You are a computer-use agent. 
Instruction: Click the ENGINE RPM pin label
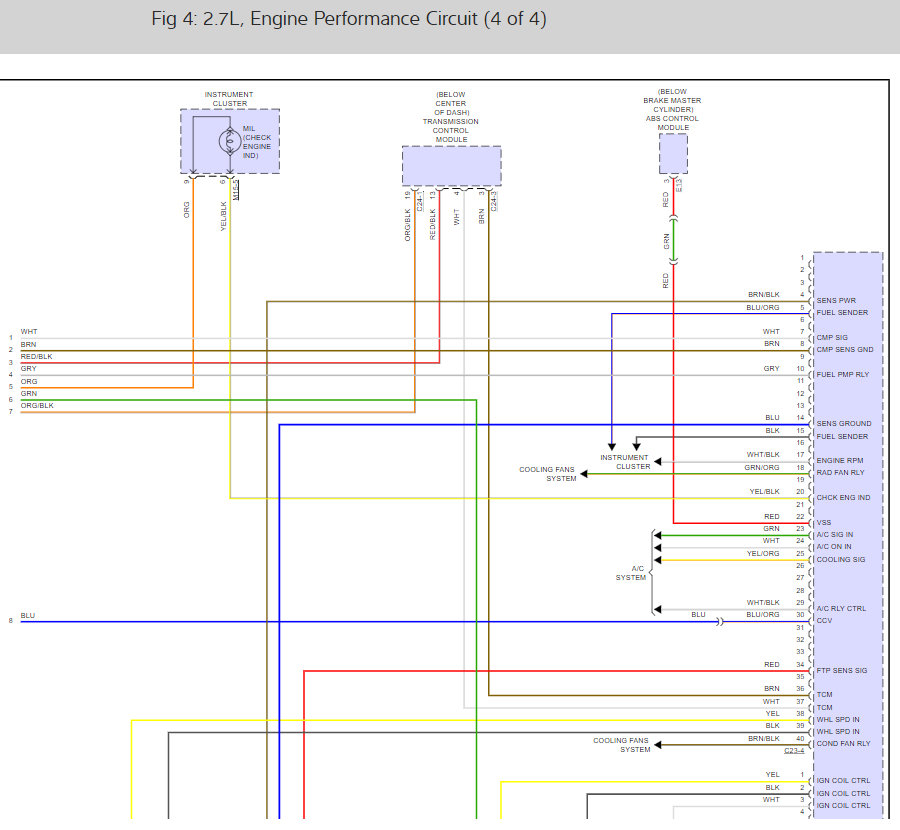pyautogui.click(x=840, y=460)
